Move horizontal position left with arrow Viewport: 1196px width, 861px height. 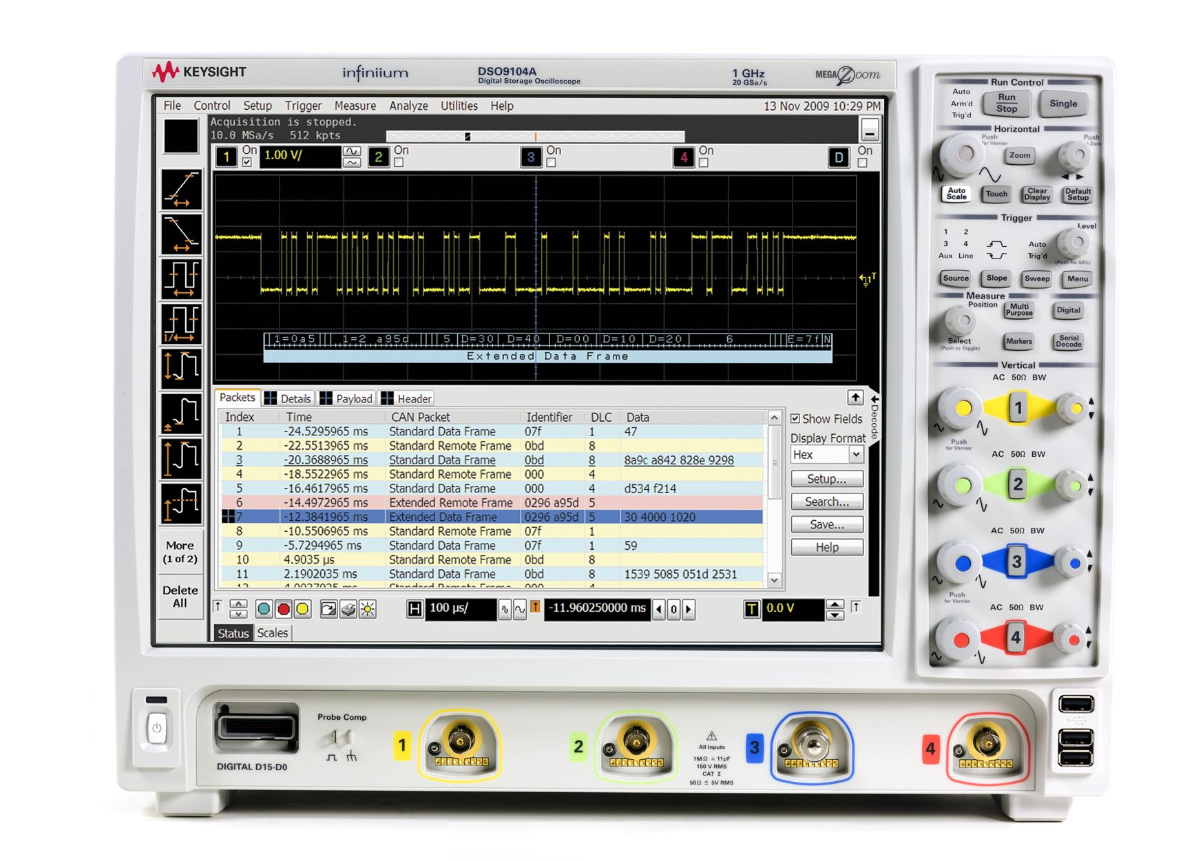[x=659, y=609]
